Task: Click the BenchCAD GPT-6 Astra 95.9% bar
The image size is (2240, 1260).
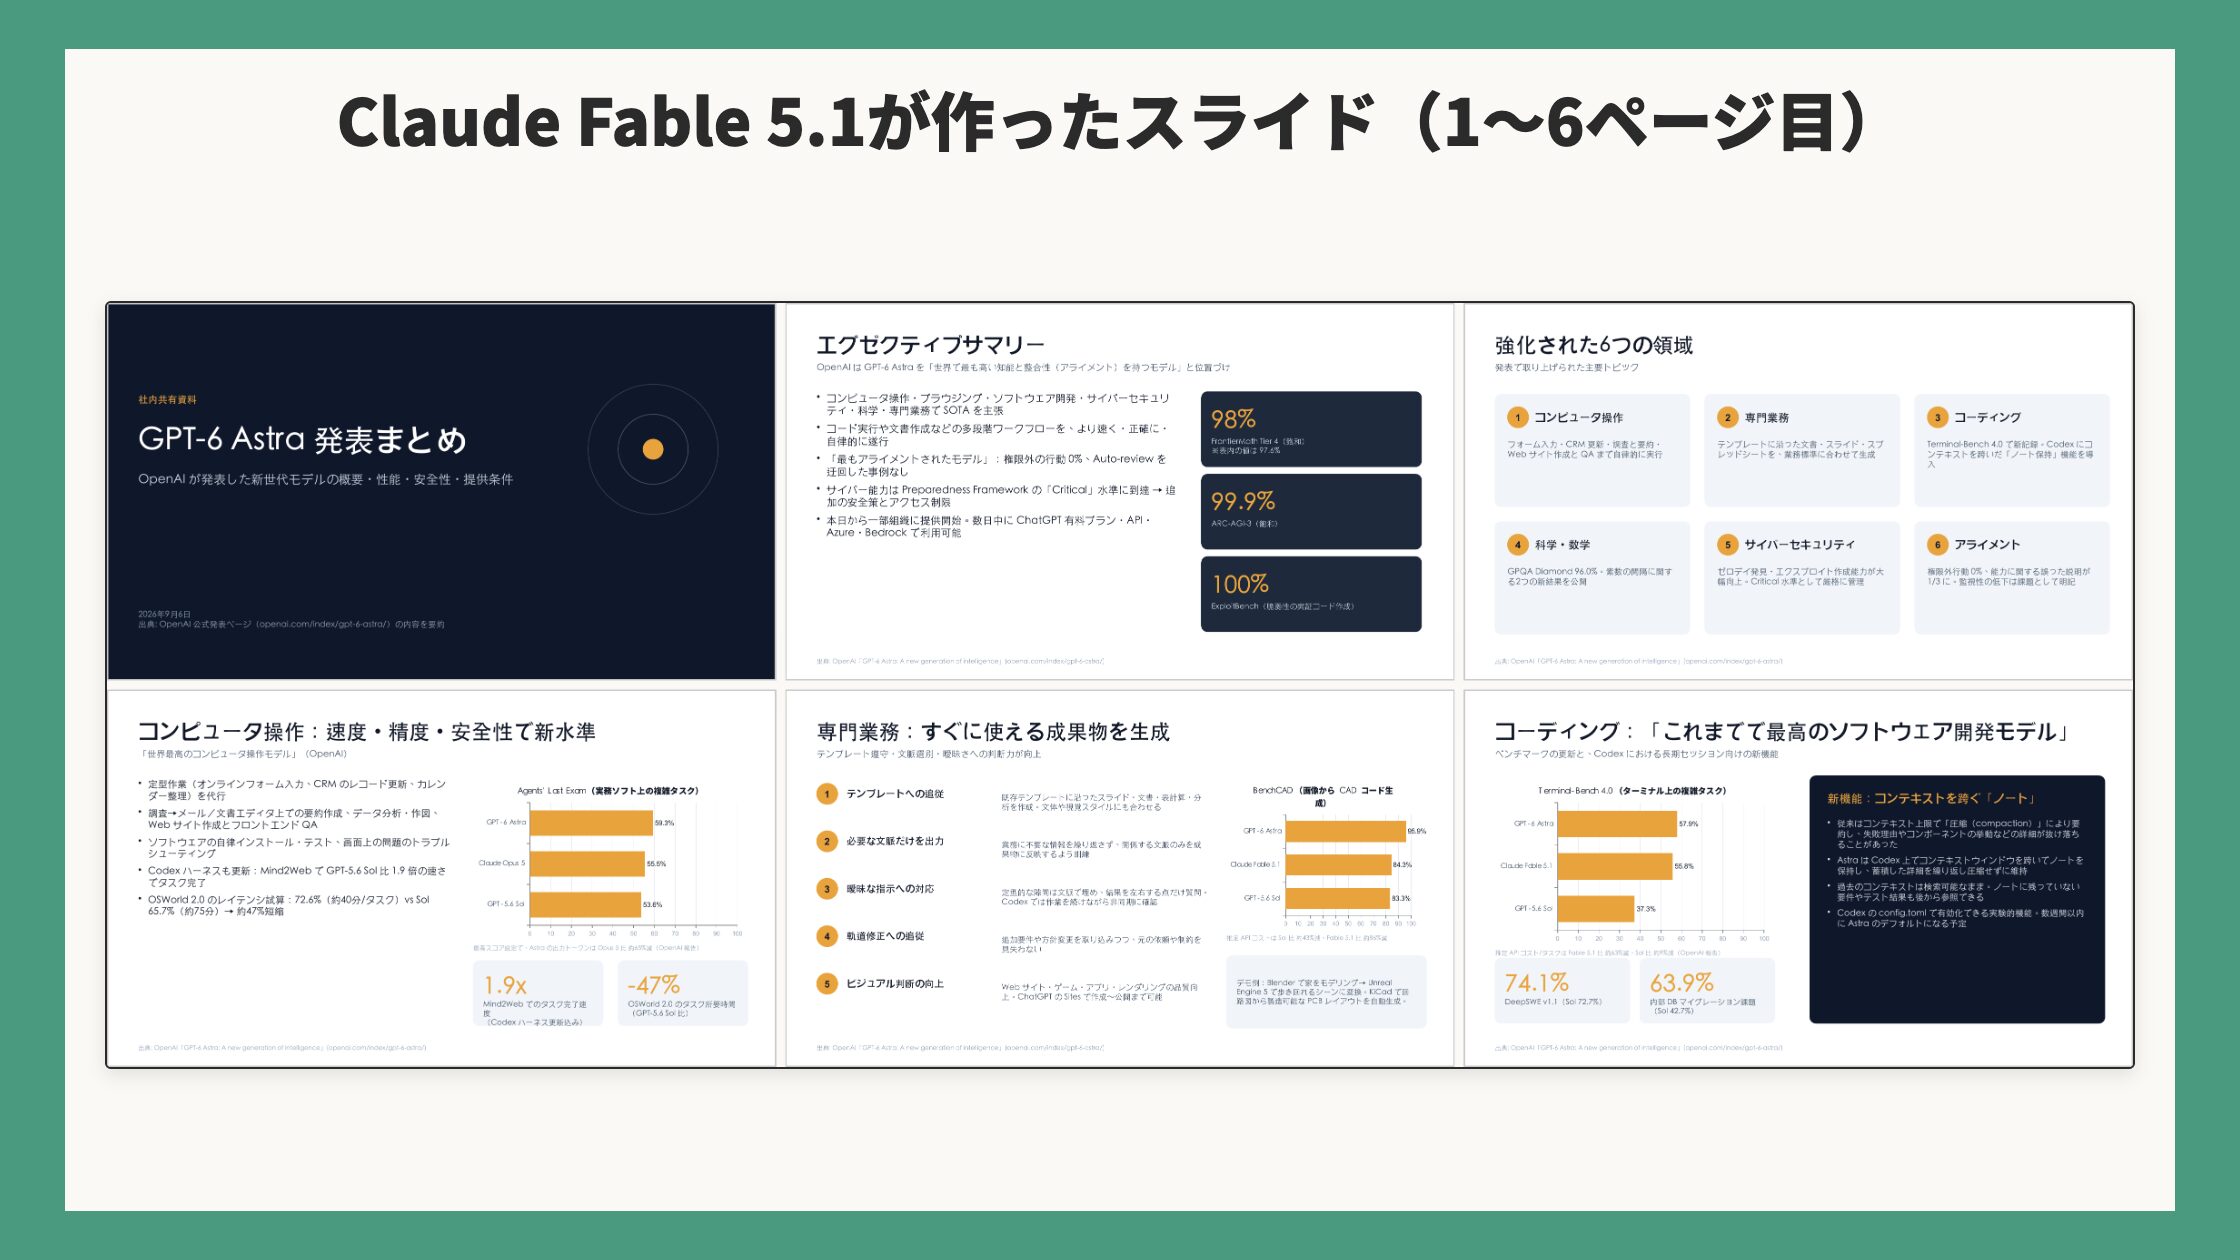Action: coord(1345,831)
